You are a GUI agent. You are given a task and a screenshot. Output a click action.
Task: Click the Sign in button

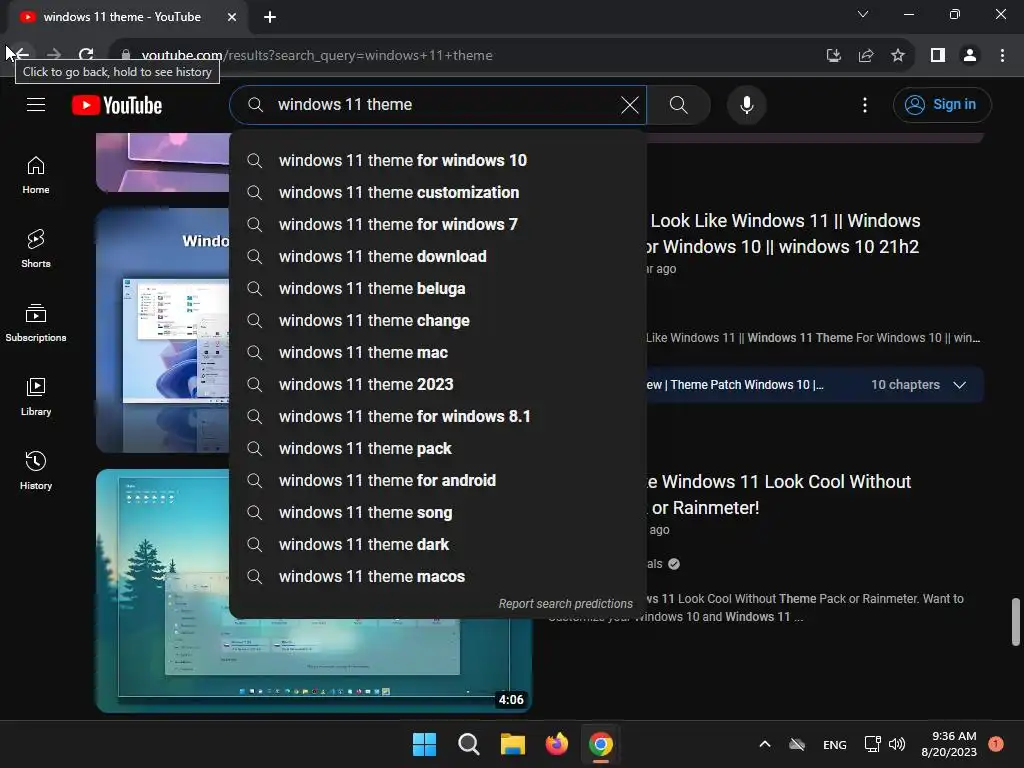click(x=942, y=104)
